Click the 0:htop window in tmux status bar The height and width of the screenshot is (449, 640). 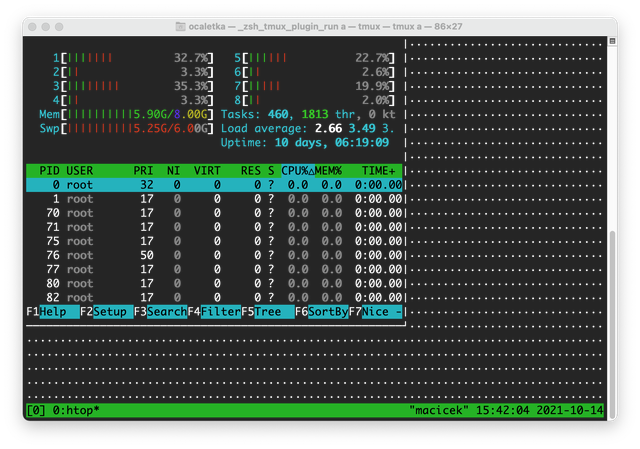[76, 410]
